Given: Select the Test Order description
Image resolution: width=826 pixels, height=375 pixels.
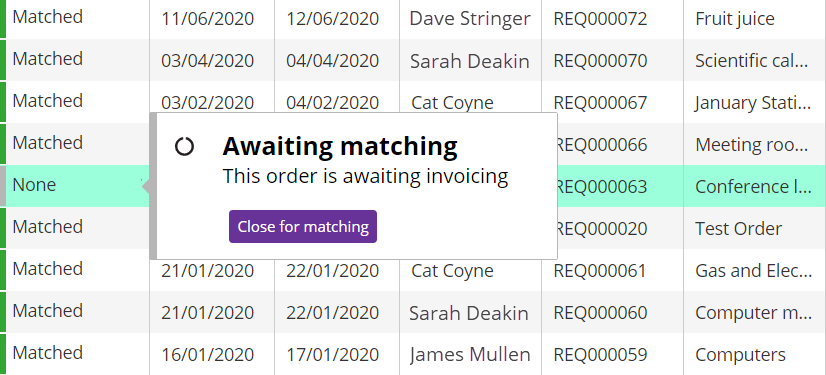Looking at the screenshot, I should coord(739,229).
